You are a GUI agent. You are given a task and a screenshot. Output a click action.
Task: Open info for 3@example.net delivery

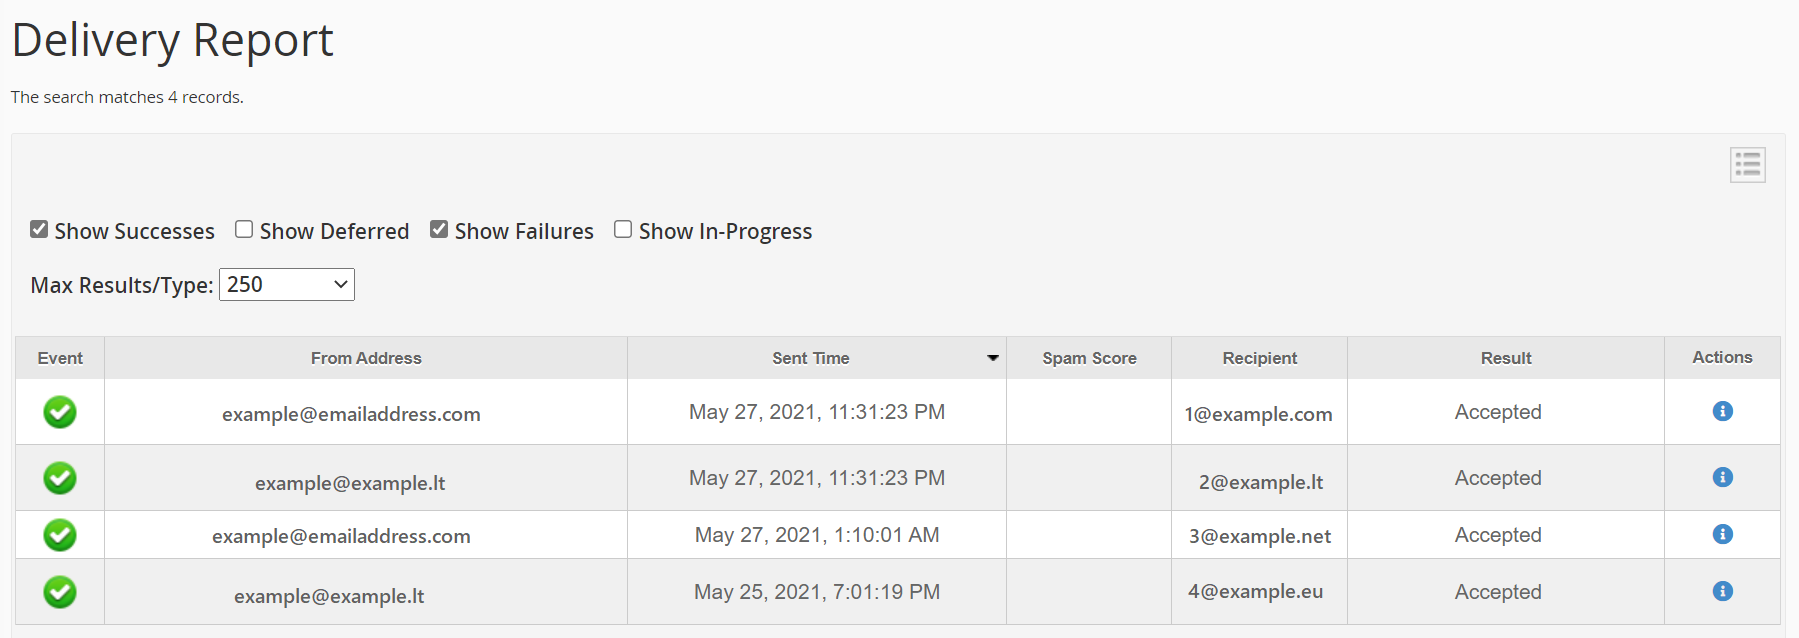[1722, 534]
